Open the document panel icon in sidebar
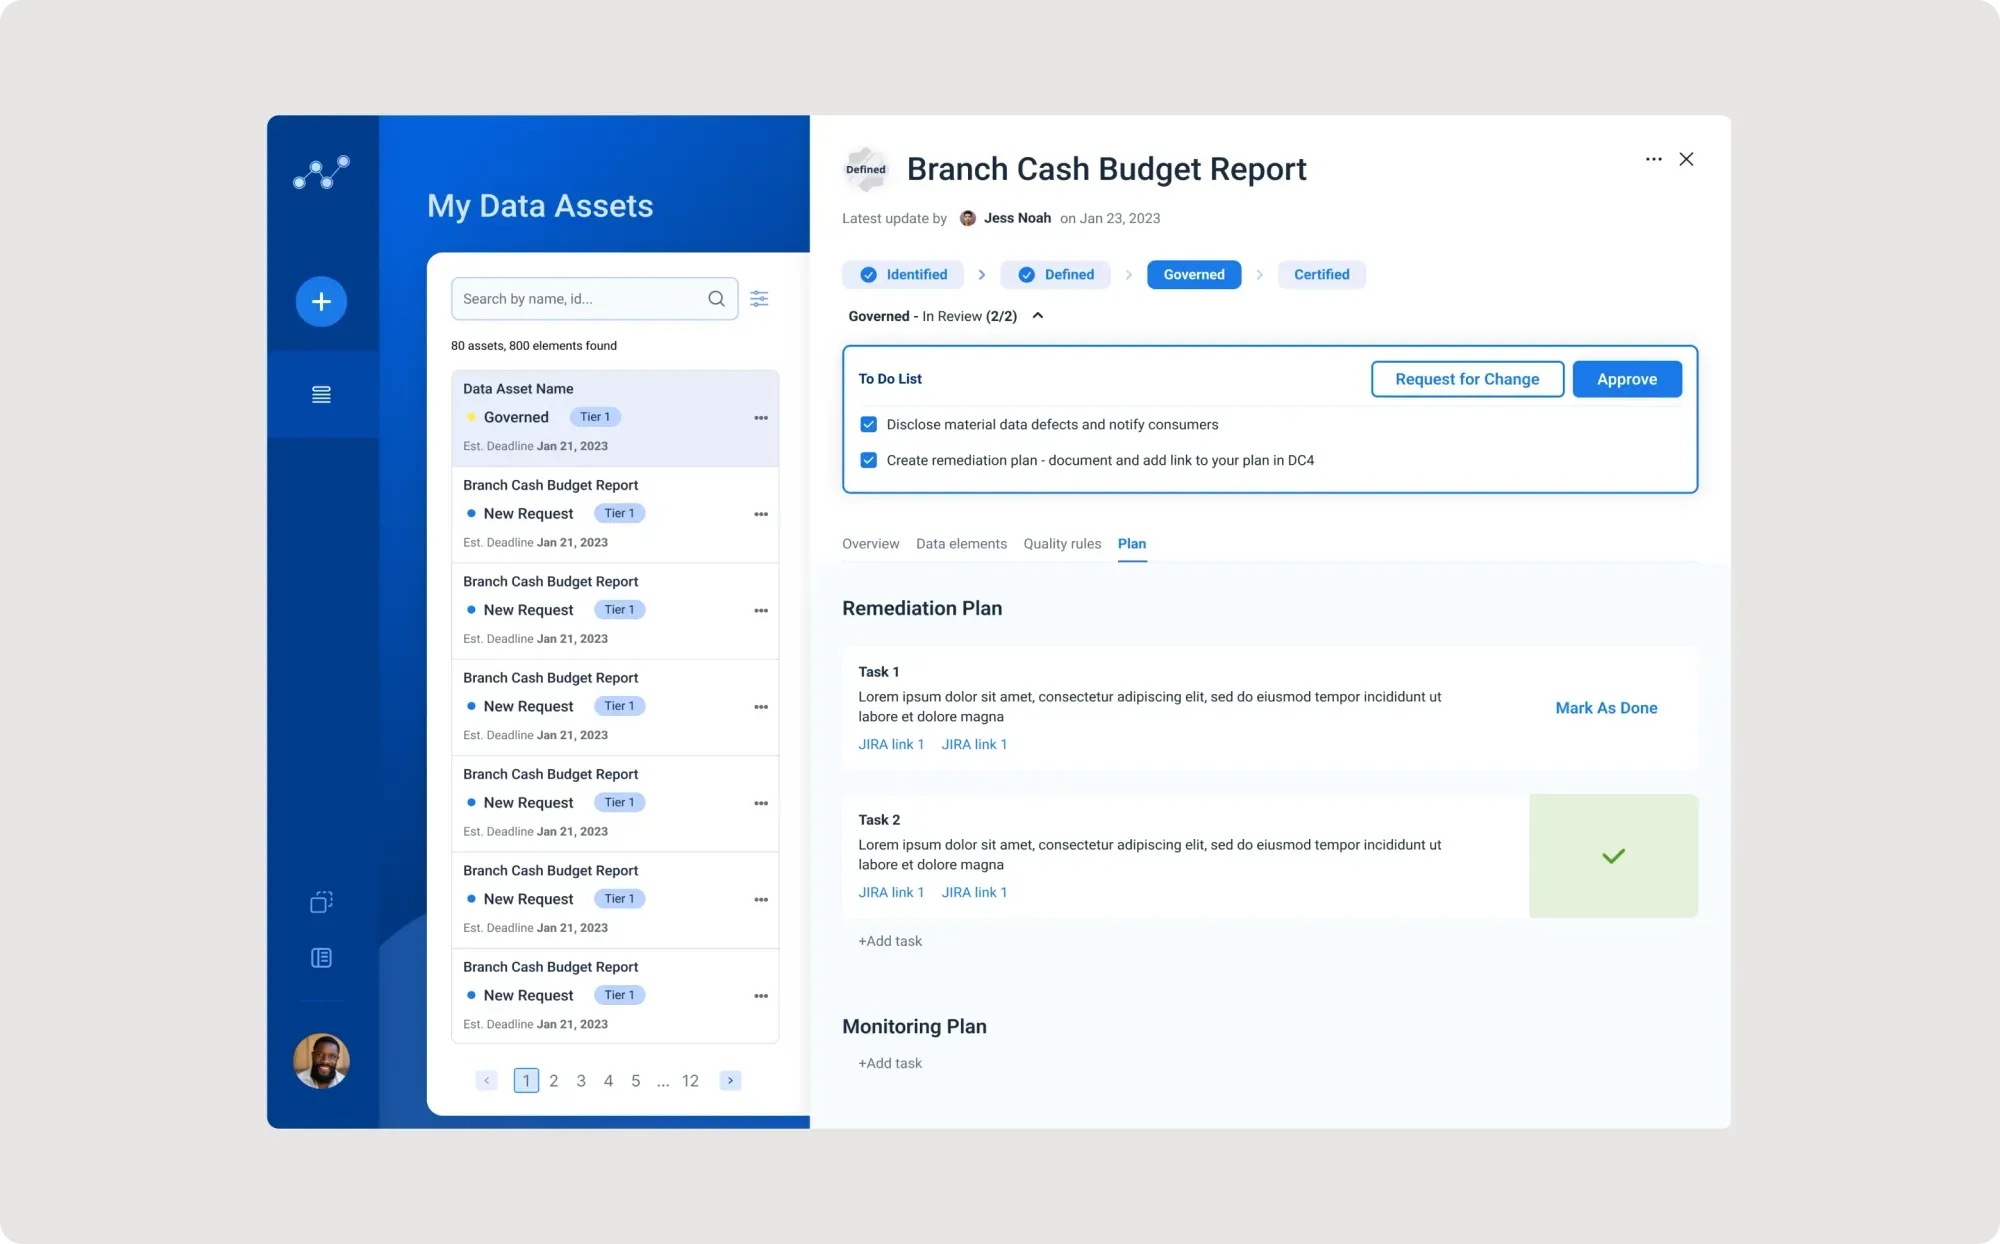 (x=321, y=958)
